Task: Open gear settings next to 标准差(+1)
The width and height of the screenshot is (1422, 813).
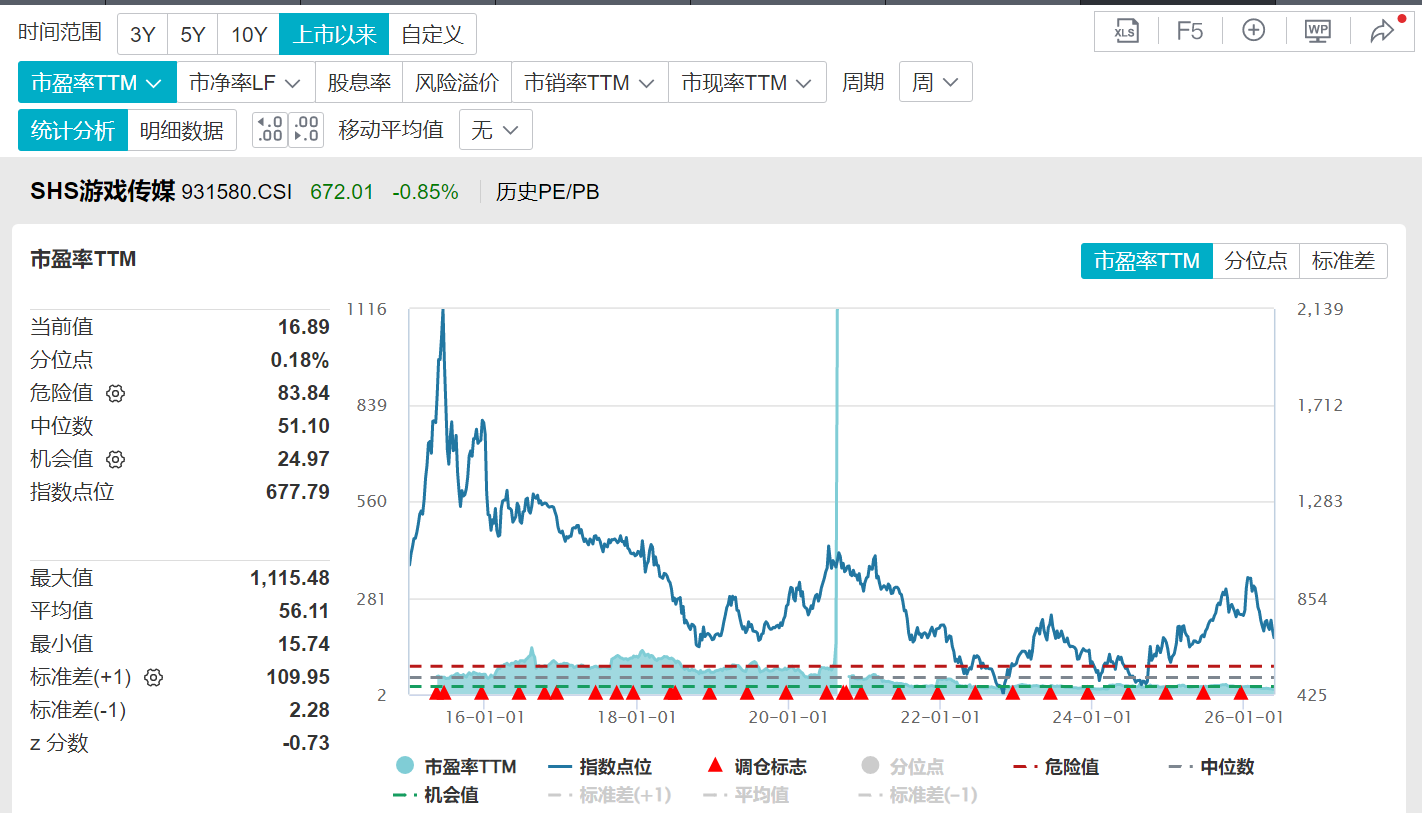Action: (x=153, y=677)
